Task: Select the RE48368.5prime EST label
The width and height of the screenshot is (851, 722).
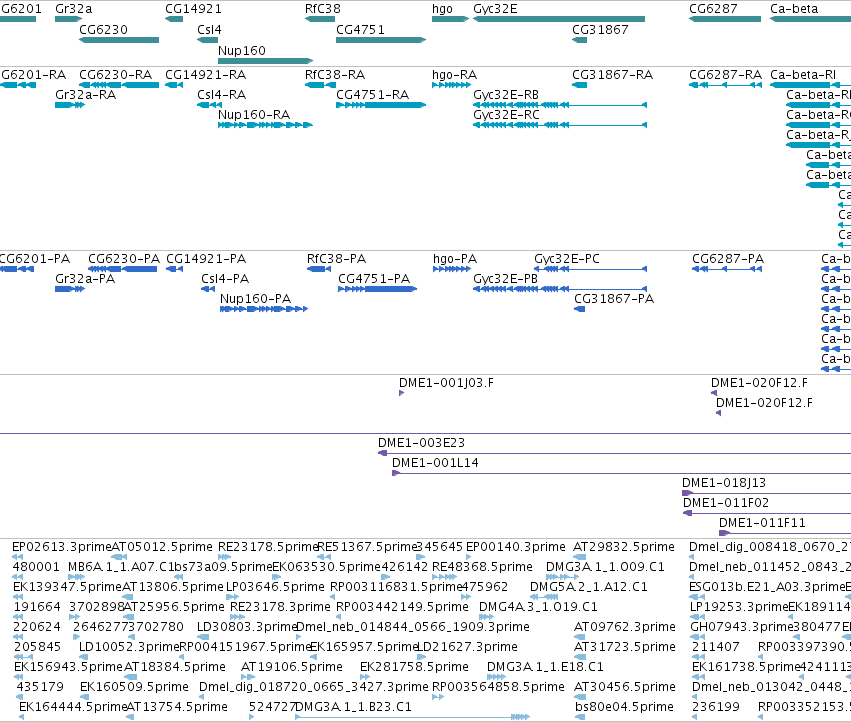Action: pos(482,567)
